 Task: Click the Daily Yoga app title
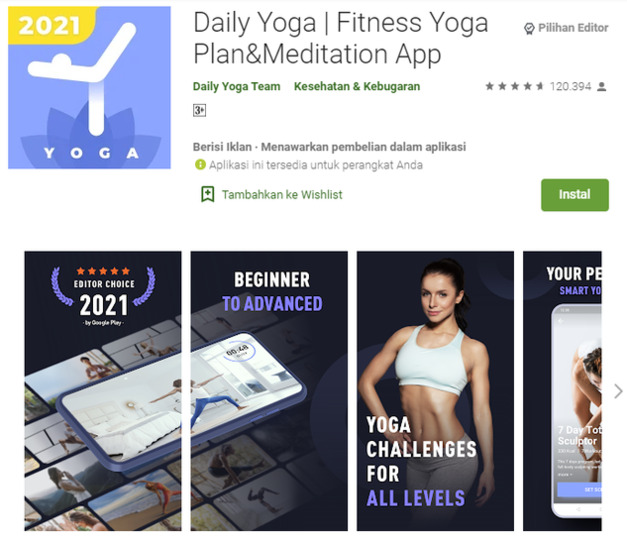pyautogui.click(x=341, y=38)
